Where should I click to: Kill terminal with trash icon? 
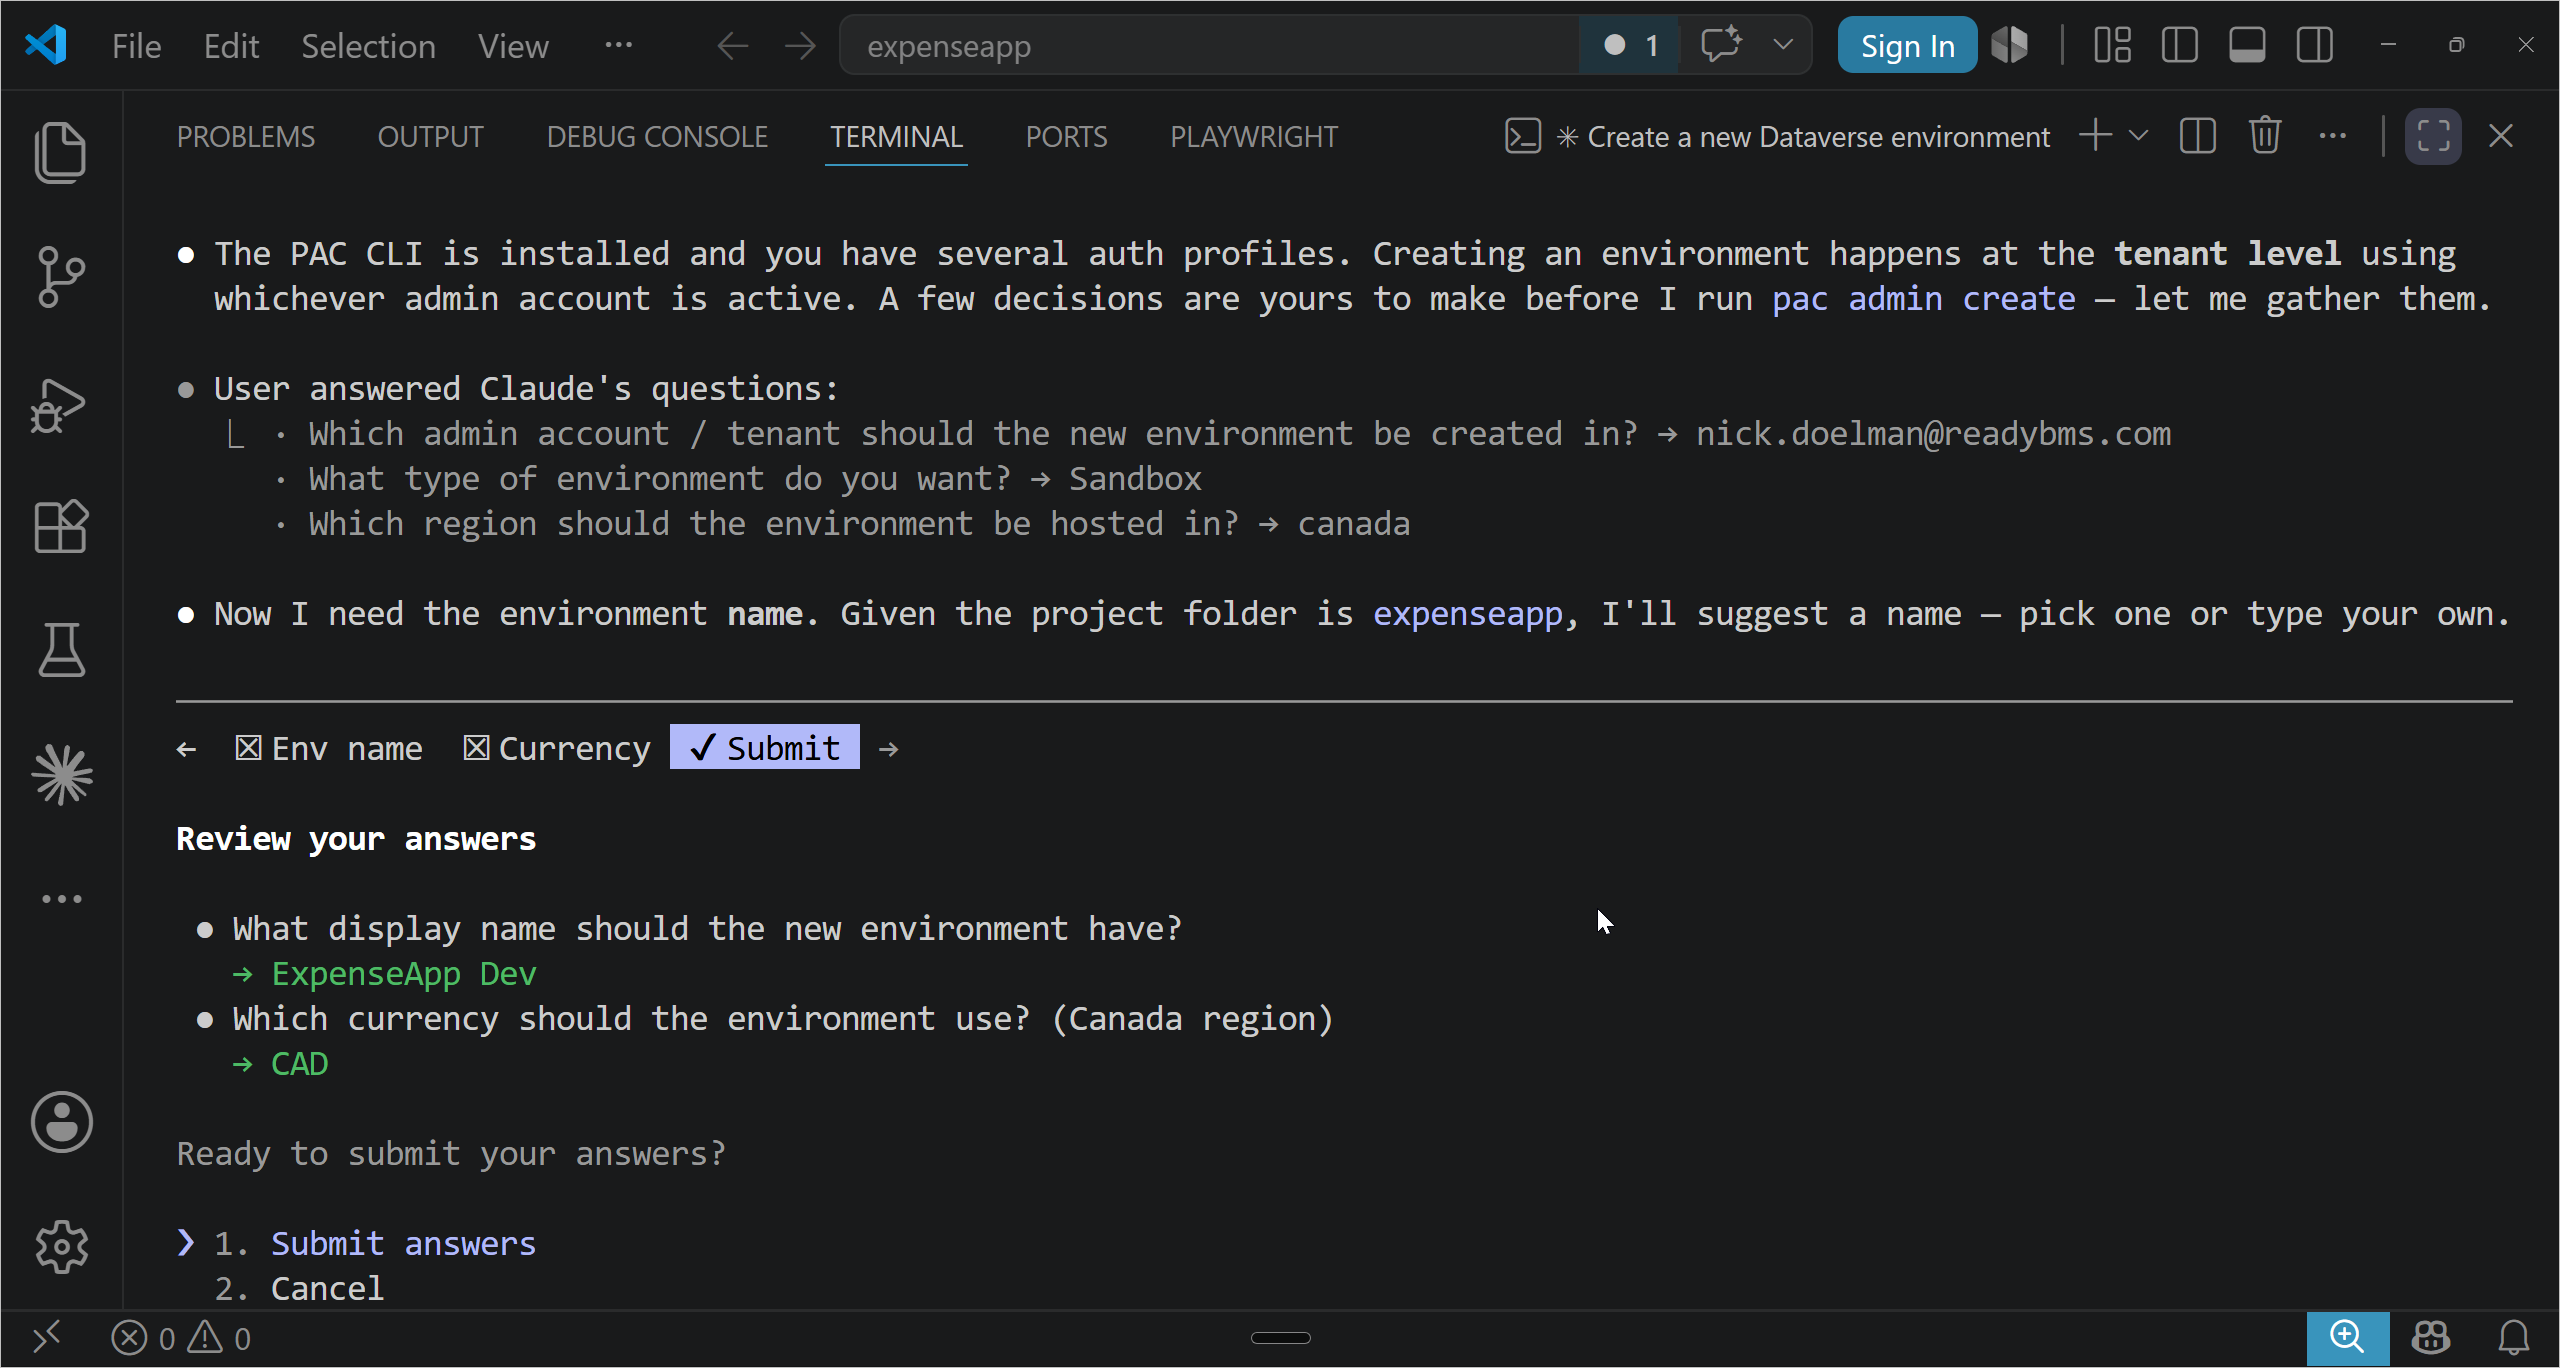tap(2265, 136)
